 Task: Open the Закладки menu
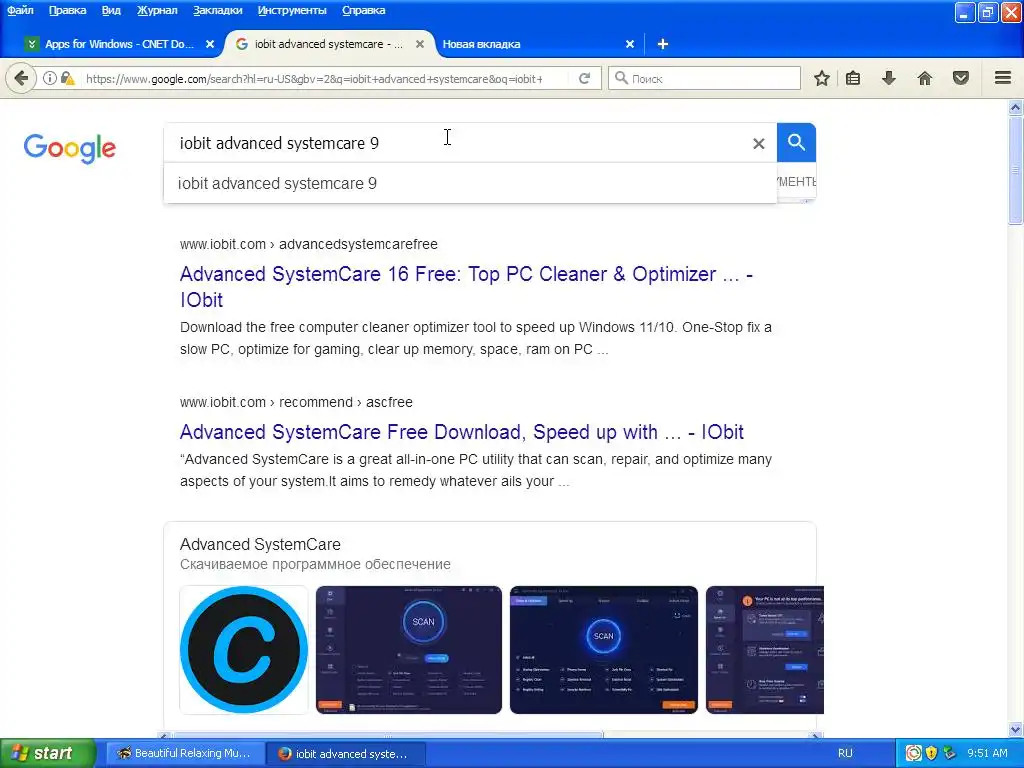click(217, 10)
